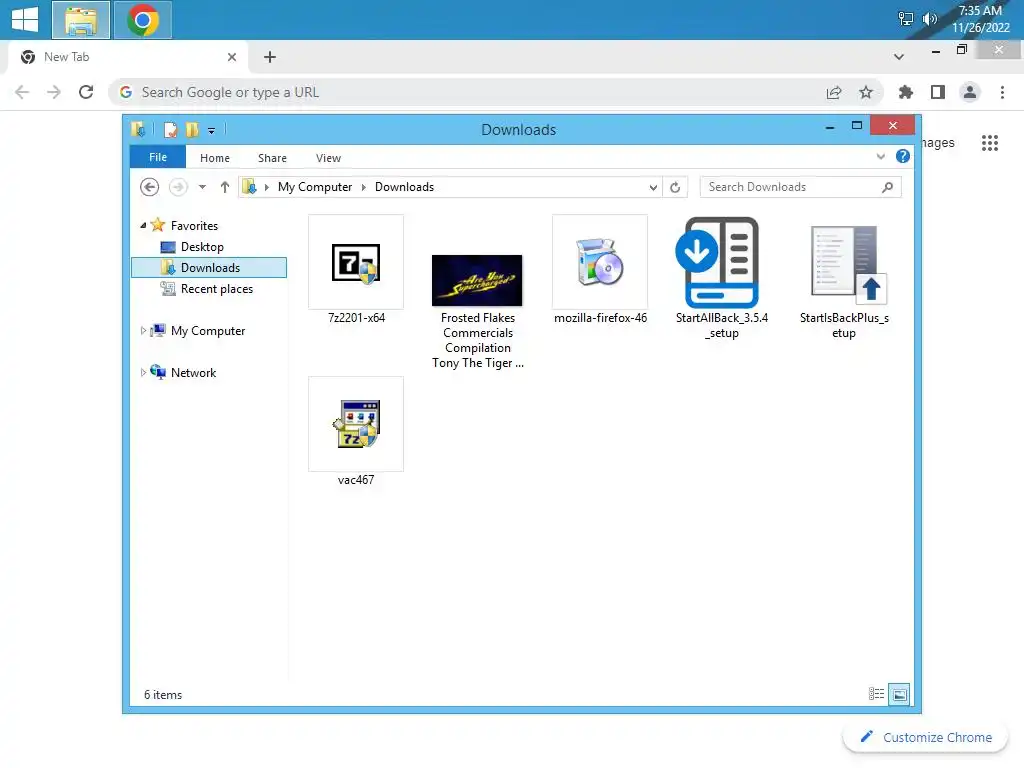Click Chrome share this page icon
Screen dimensions: 1024x768
(834, 92)
